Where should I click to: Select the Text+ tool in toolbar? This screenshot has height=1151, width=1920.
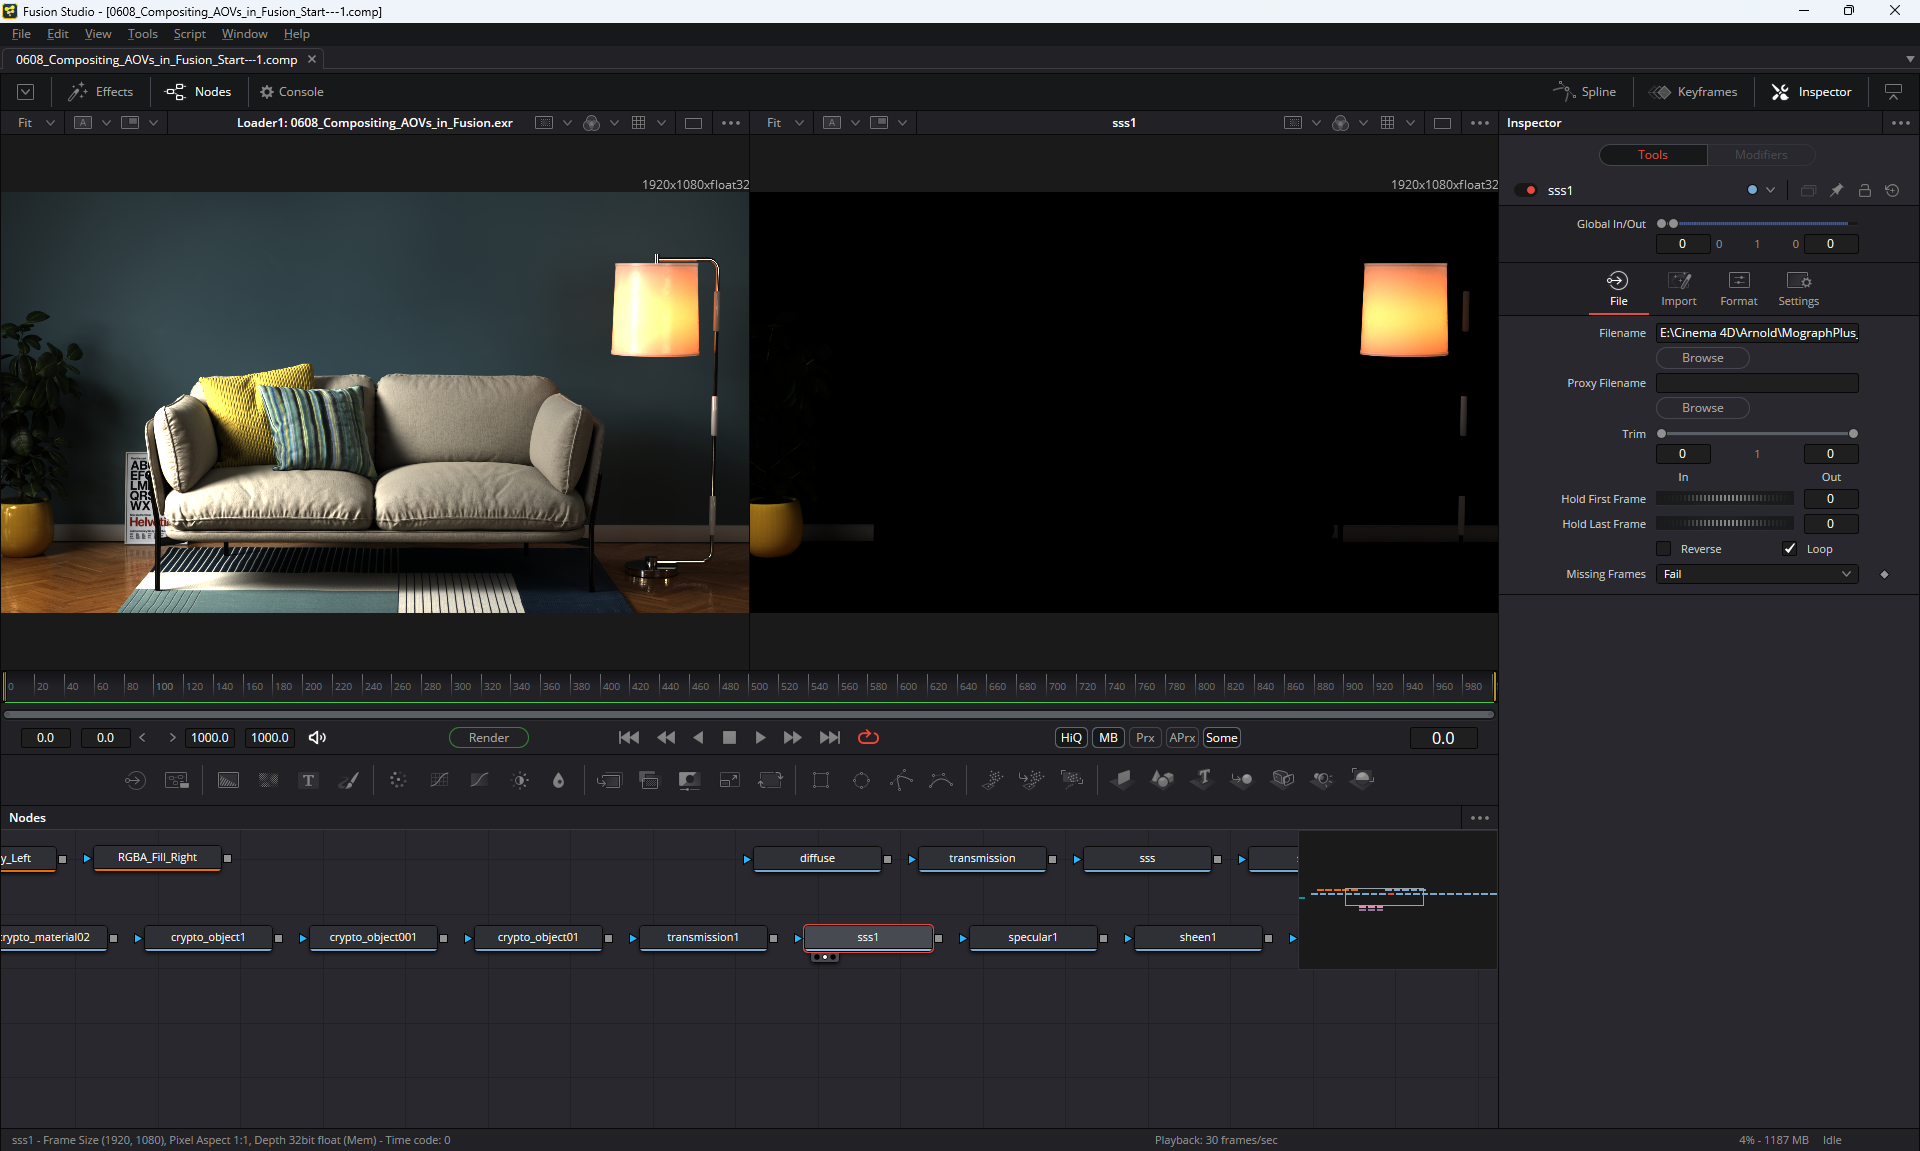pos(308,780)
